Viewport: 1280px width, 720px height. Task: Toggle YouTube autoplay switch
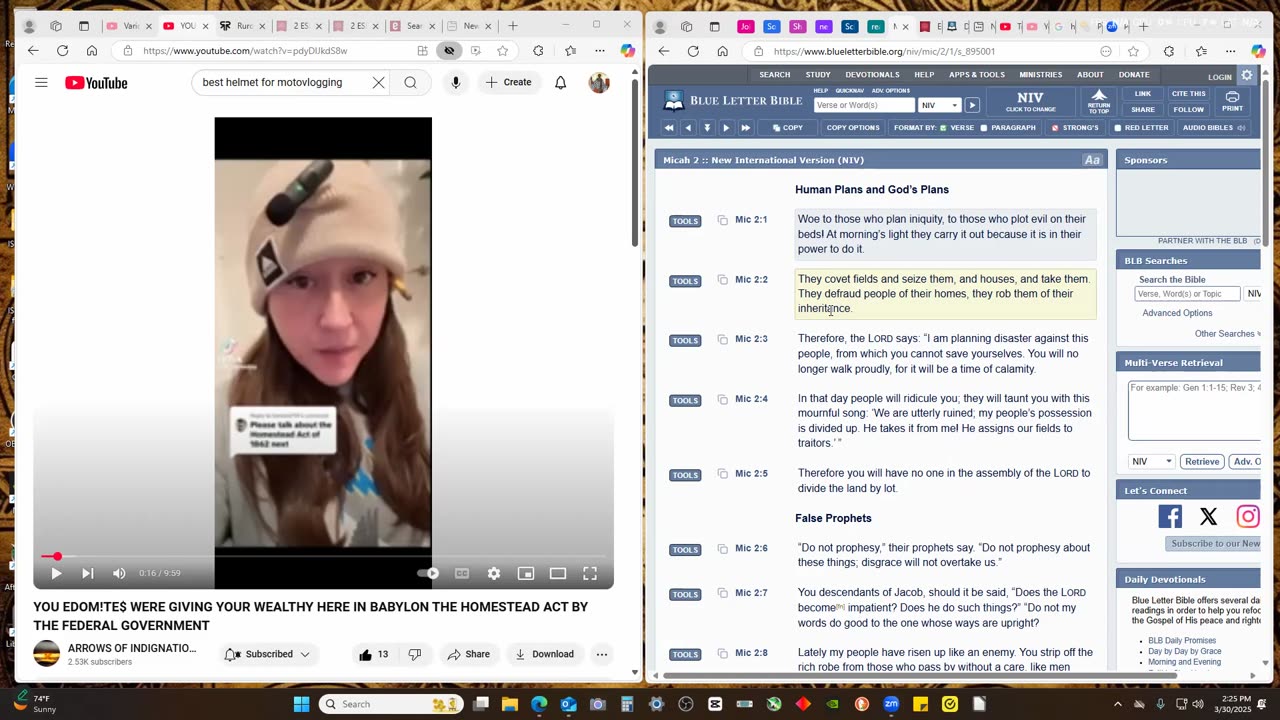coord(428,573)
